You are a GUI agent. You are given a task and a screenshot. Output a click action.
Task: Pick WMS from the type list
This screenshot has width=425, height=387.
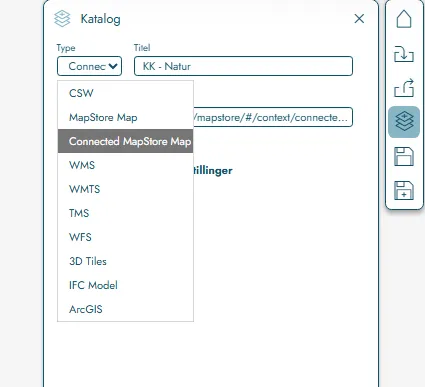coord(125,165)
